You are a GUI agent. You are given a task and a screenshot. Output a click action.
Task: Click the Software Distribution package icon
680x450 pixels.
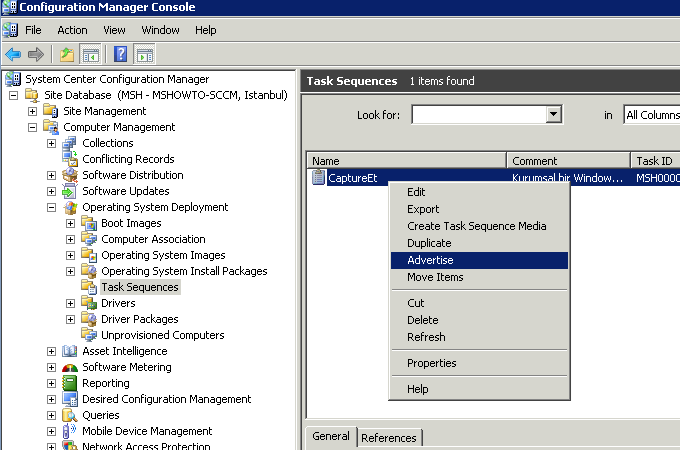coord(70,175)
